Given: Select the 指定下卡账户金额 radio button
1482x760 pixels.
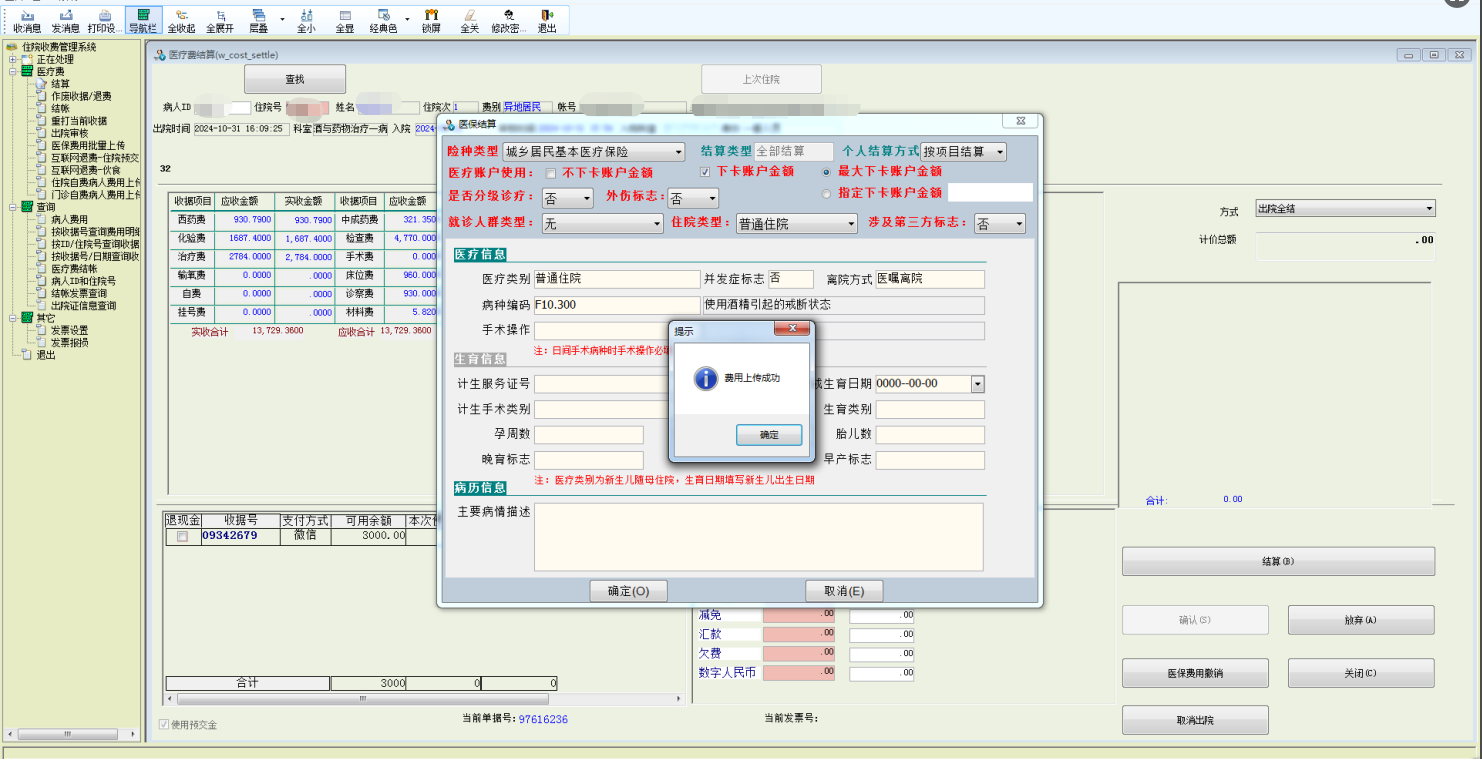Looking at the screenshot, I should [x=826, y=193].
